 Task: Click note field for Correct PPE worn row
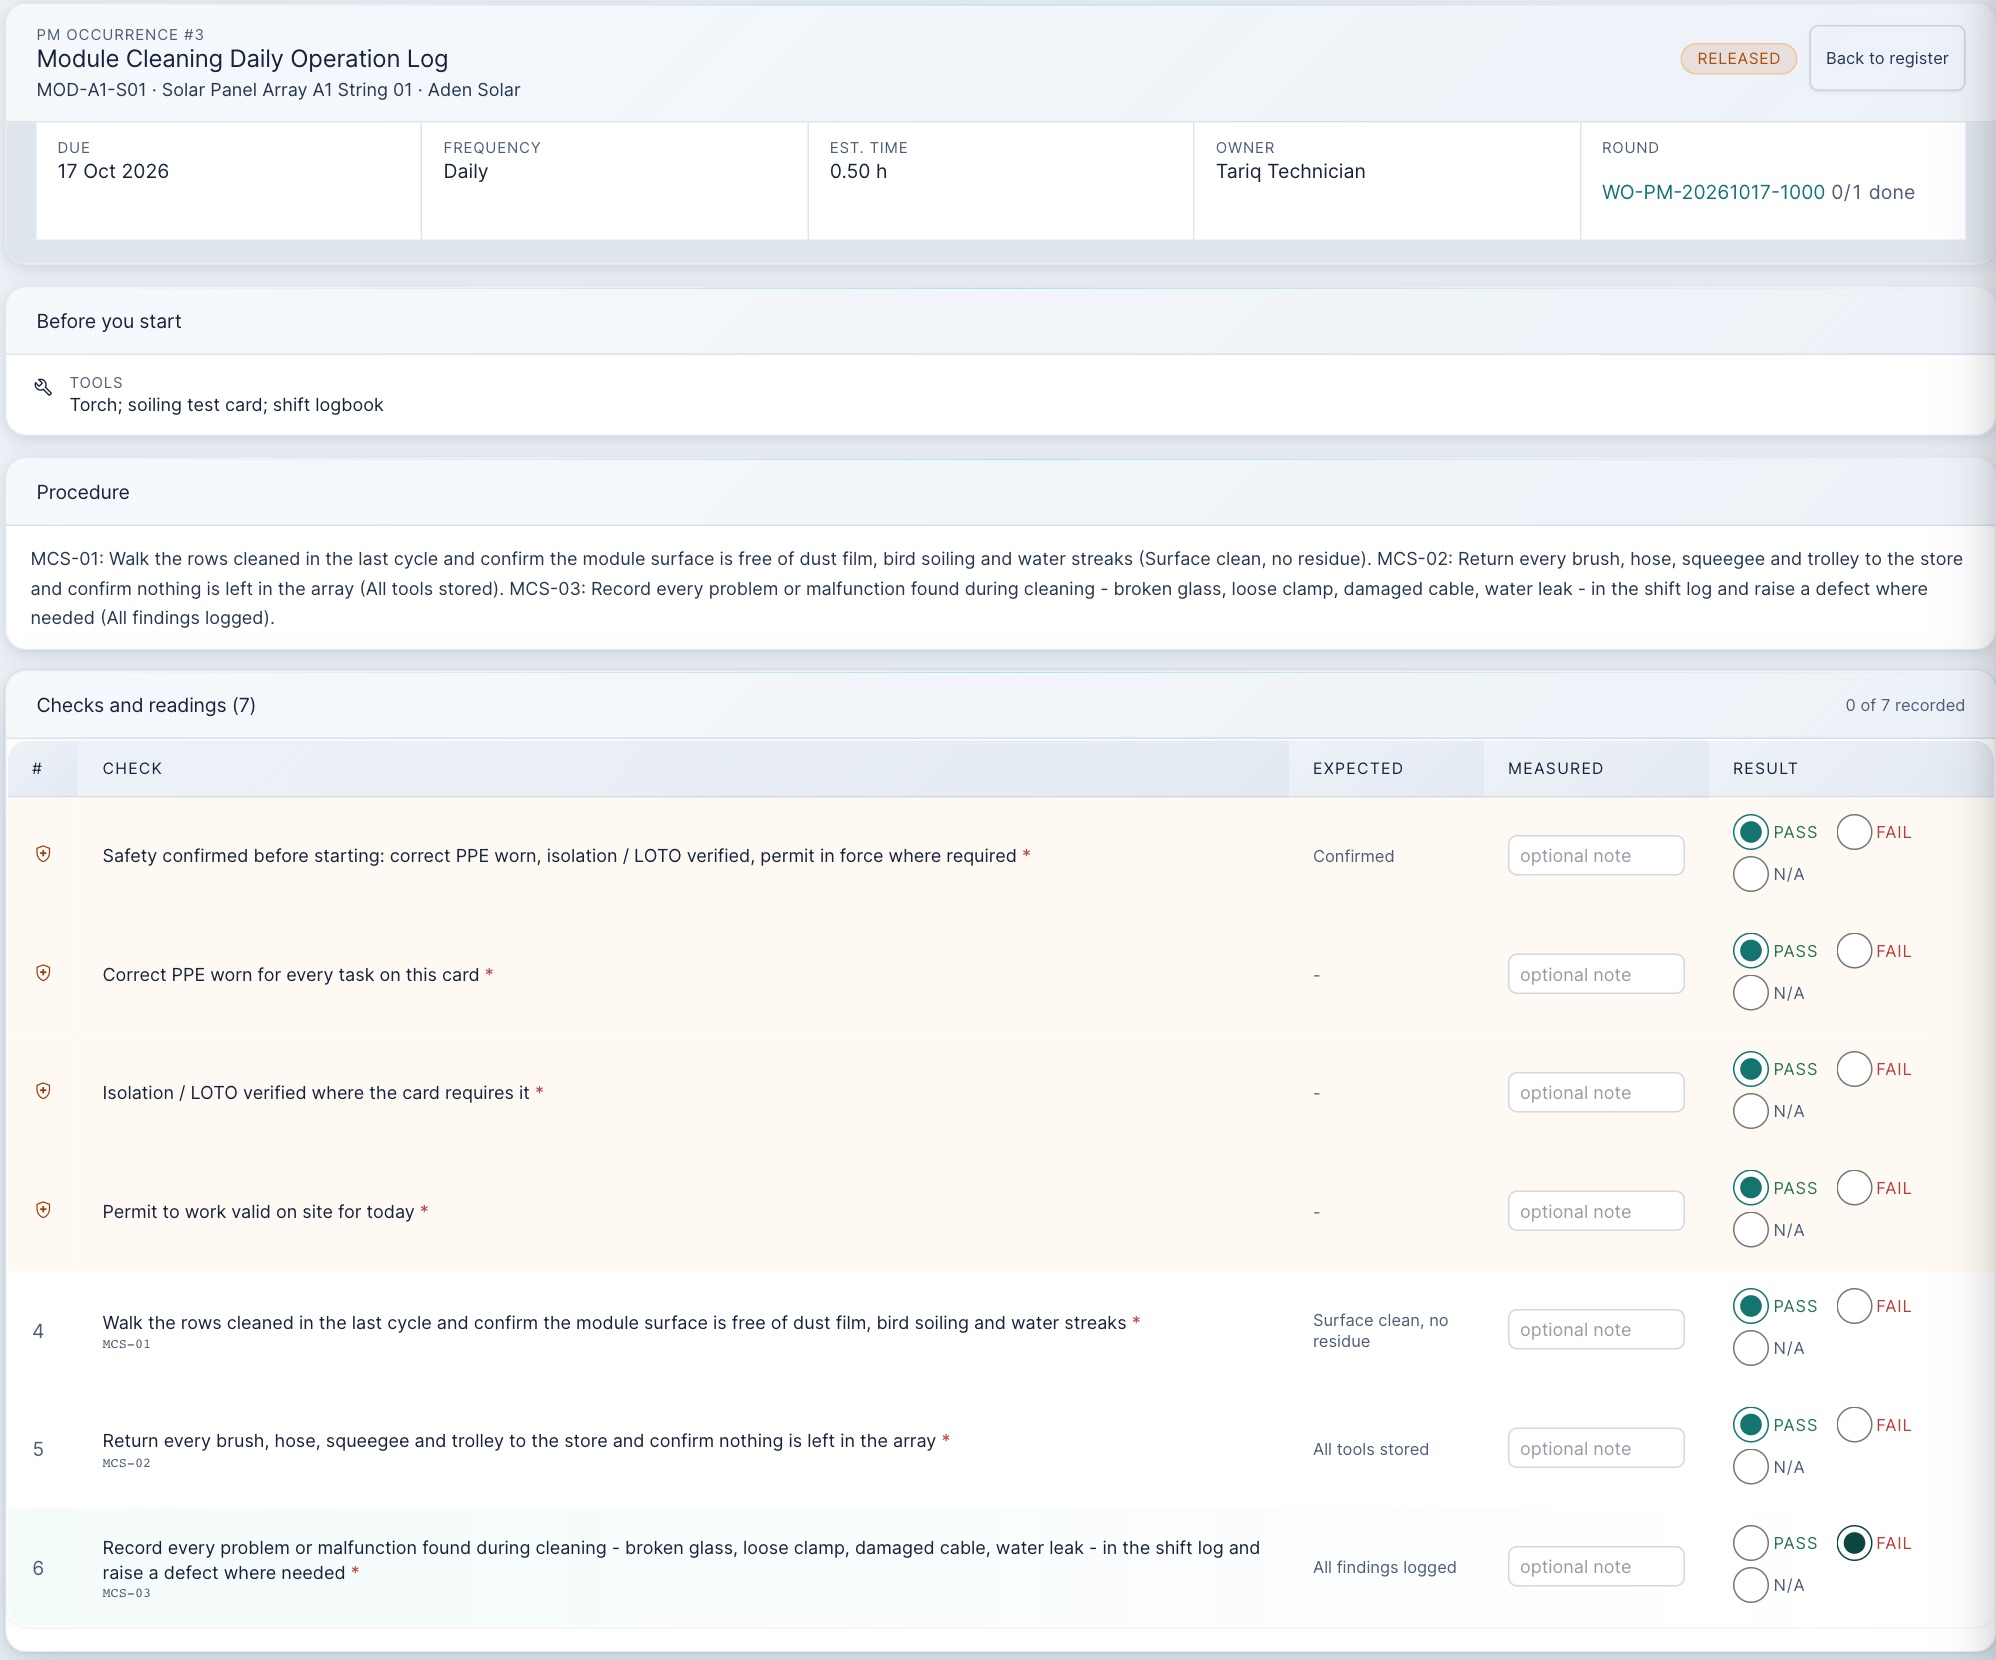pyautogui.click(x=1596, y=975)
